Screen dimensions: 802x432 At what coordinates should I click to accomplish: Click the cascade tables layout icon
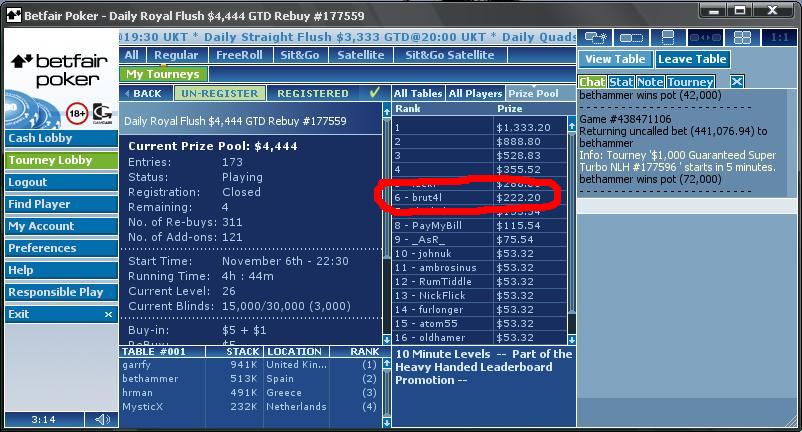pyautogui.click(x=595, y=38)
